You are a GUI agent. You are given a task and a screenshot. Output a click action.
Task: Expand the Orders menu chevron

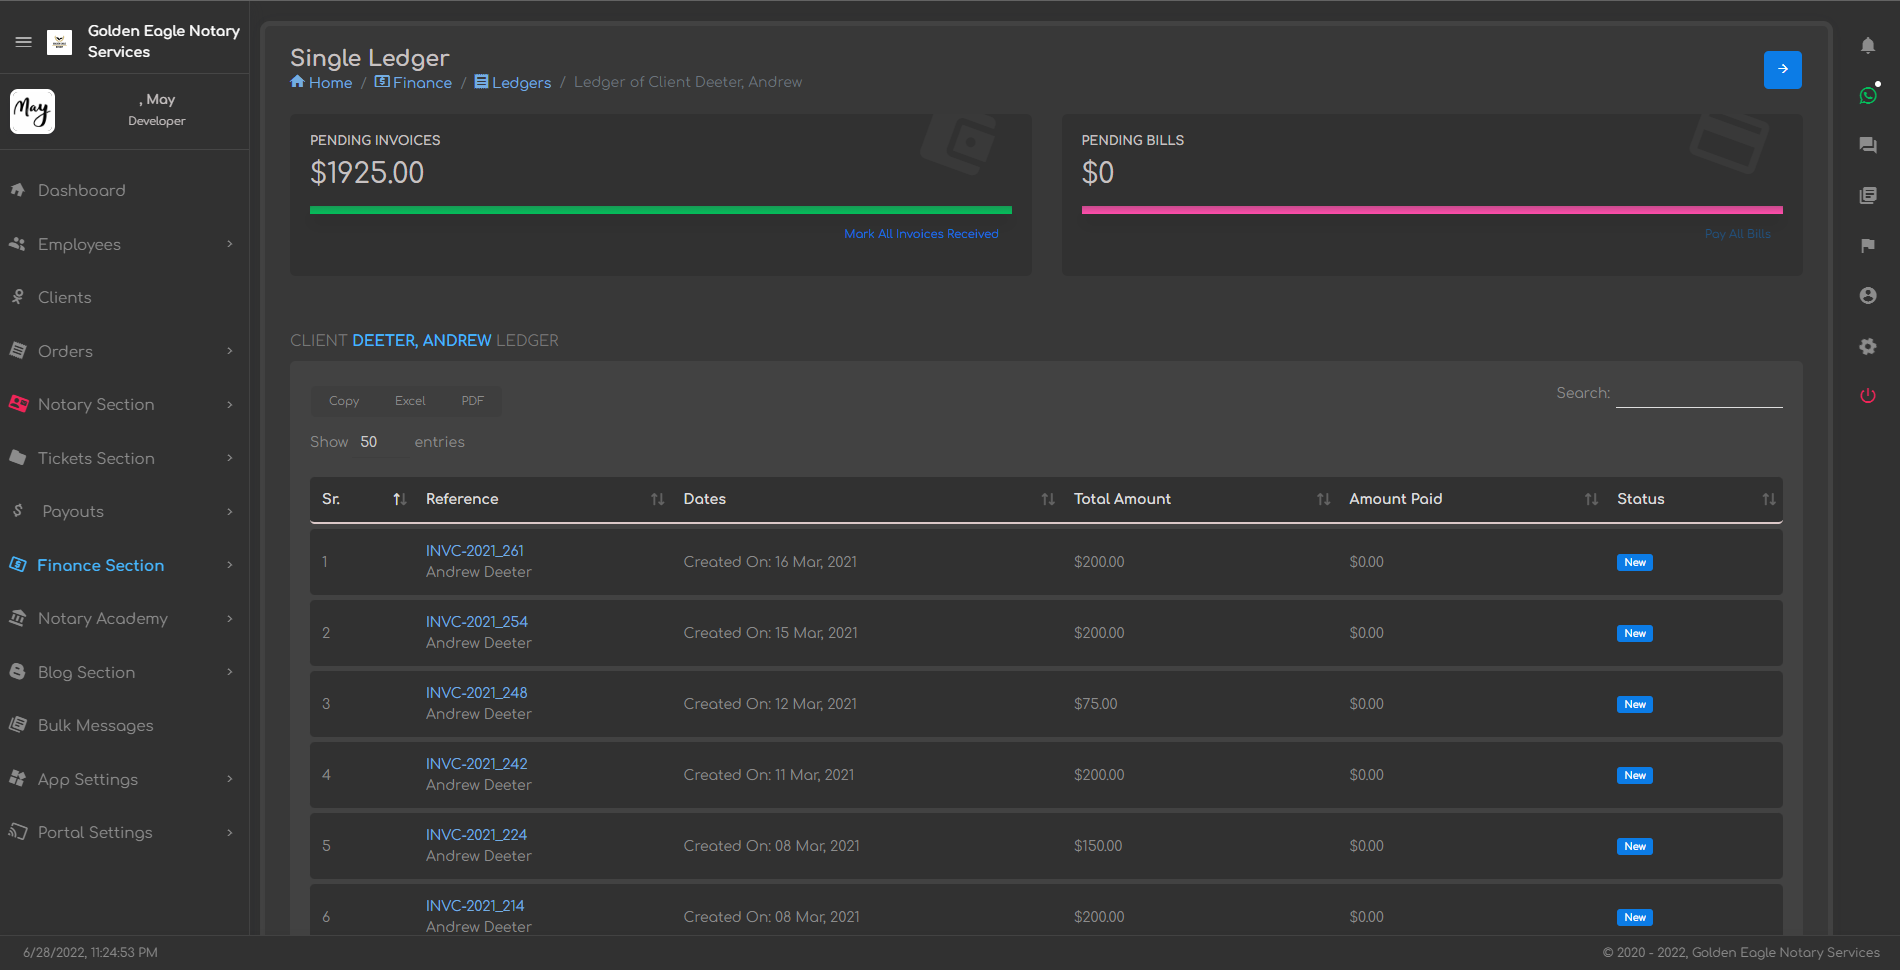coord(230,351)
